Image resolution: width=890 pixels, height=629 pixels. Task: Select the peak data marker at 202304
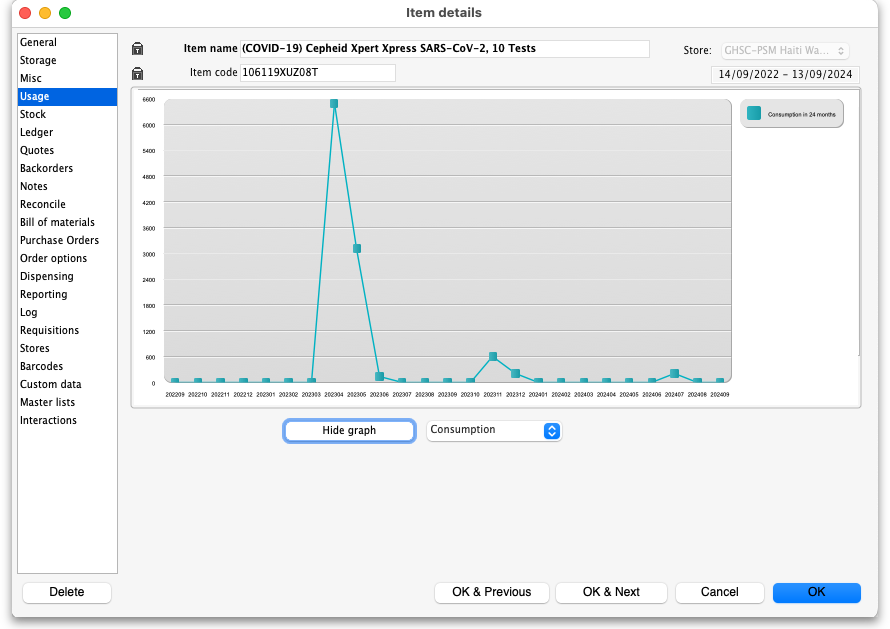coord(334,104)
